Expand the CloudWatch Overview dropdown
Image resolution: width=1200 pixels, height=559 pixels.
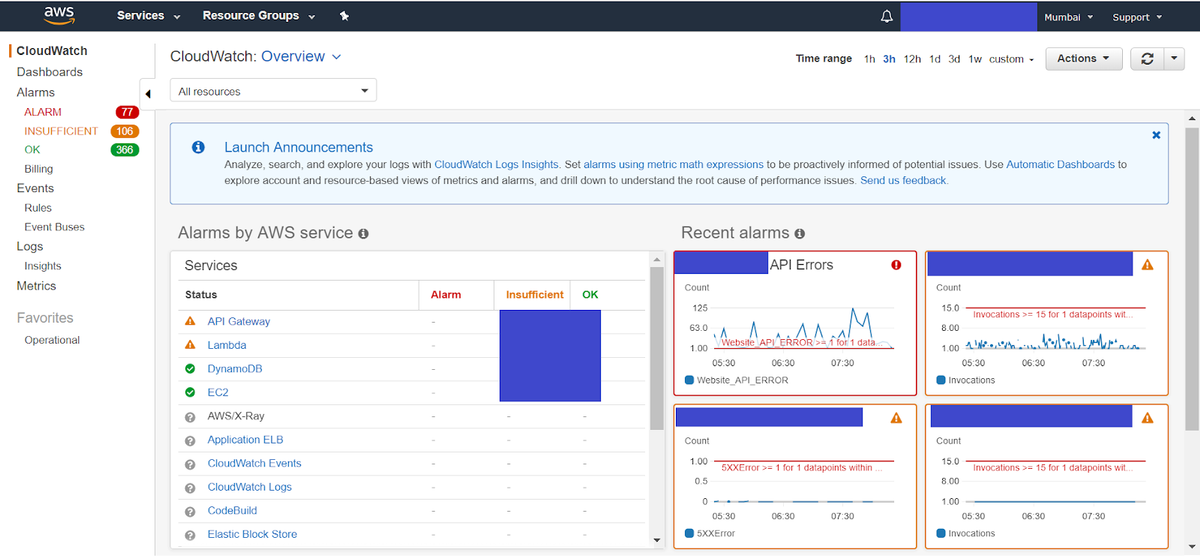pyautogui.click(x=301, y=57)
